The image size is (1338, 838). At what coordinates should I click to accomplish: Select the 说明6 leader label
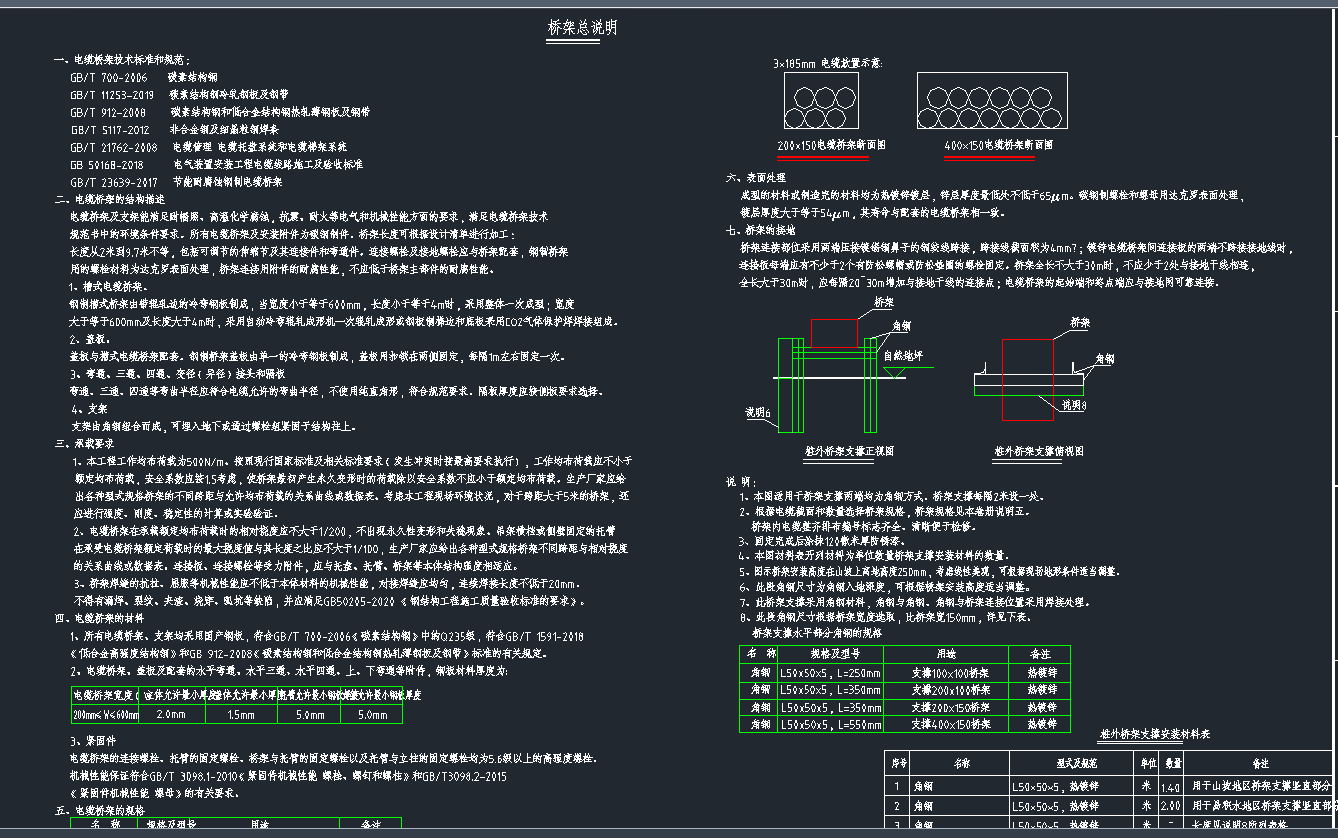[758, 411]
